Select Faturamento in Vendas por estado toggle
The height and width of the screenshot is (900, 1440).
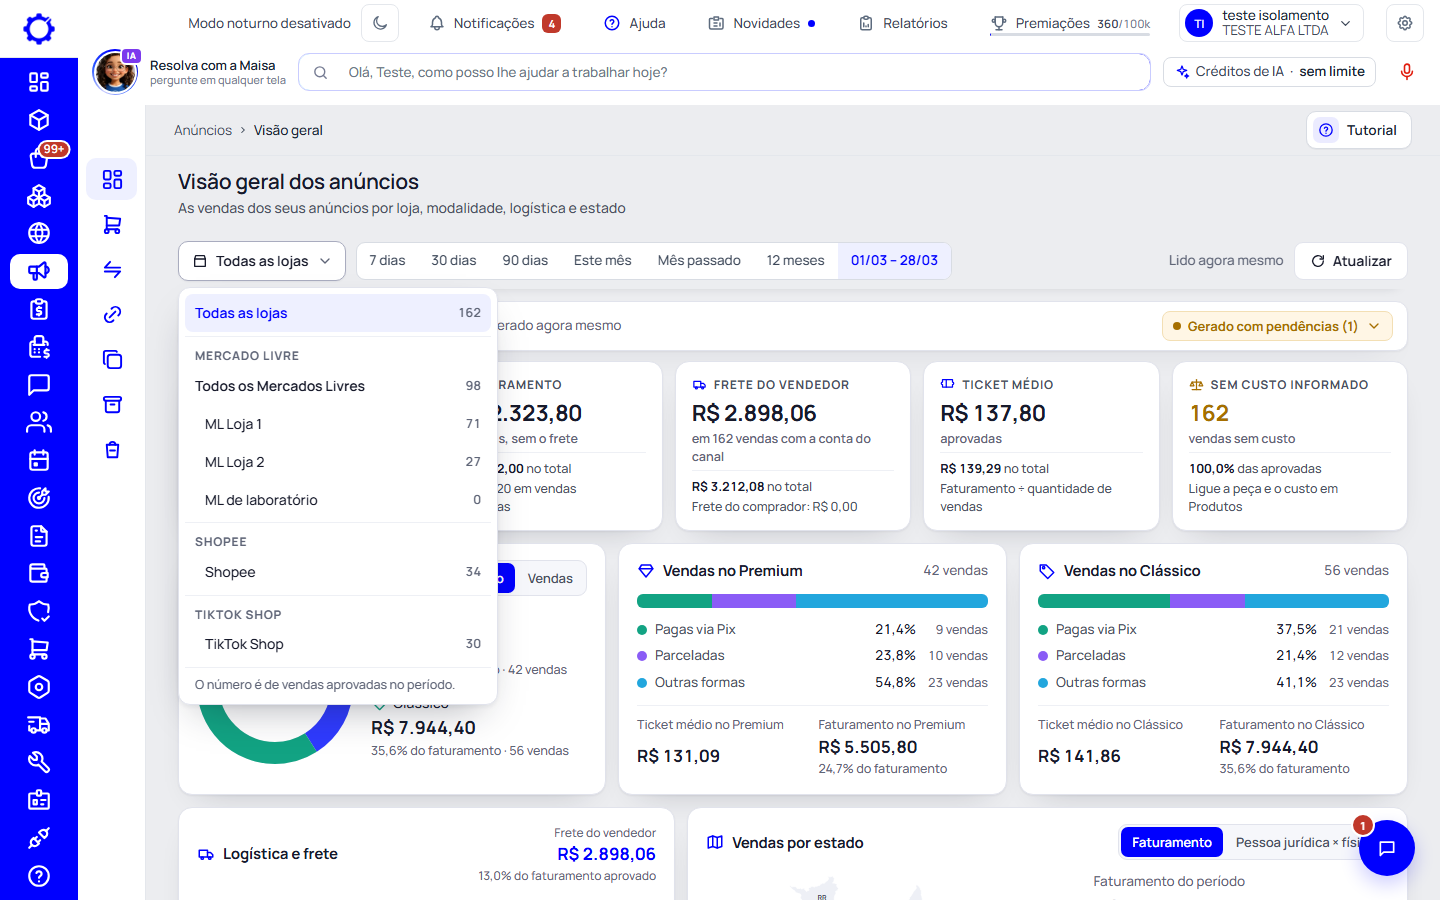pyautogui.click(x=1172, y=843)
